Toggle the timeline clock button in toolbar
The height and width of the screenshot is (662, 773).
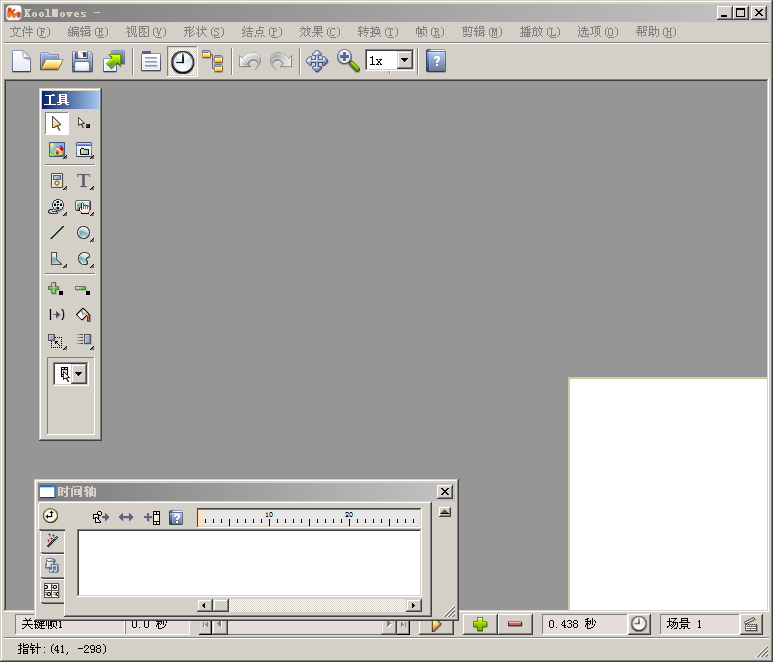pyautogui.click(x=182, y=62)
